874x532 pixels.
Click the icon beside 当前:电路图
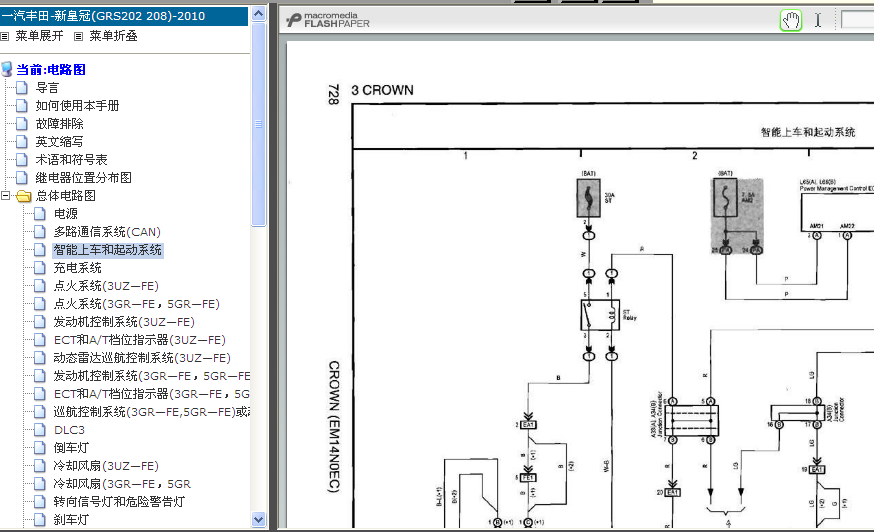point(7,69)
